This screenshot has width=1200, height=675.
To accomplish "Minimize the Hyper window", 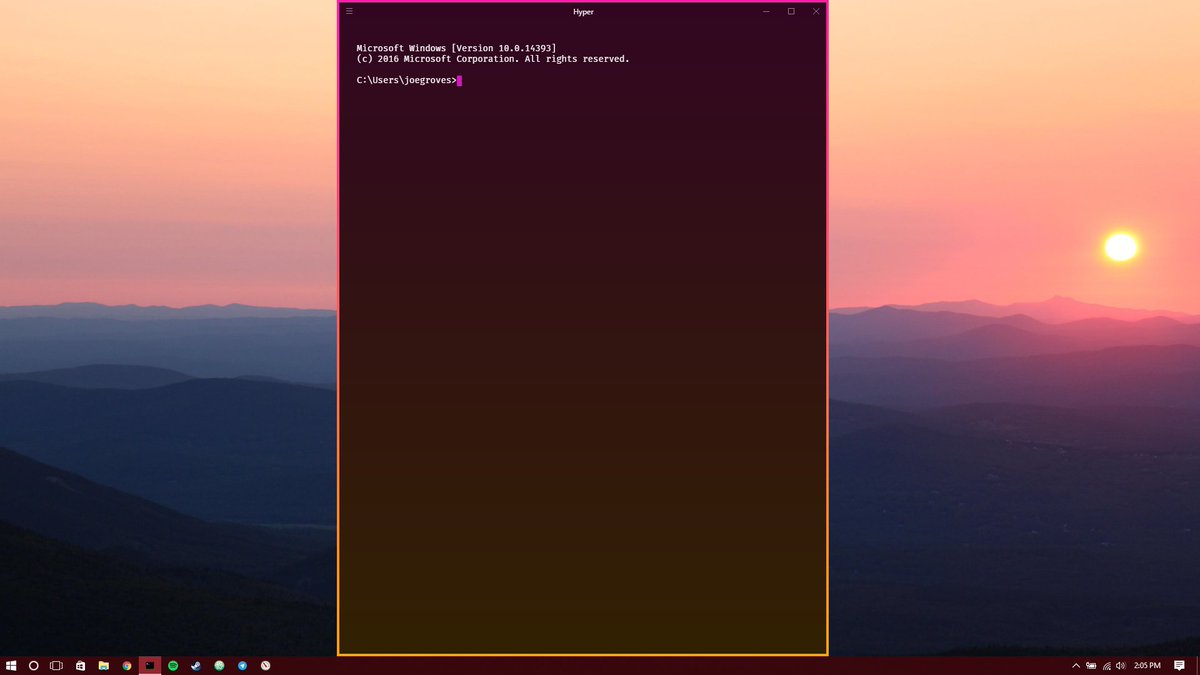I will [766, 11].
